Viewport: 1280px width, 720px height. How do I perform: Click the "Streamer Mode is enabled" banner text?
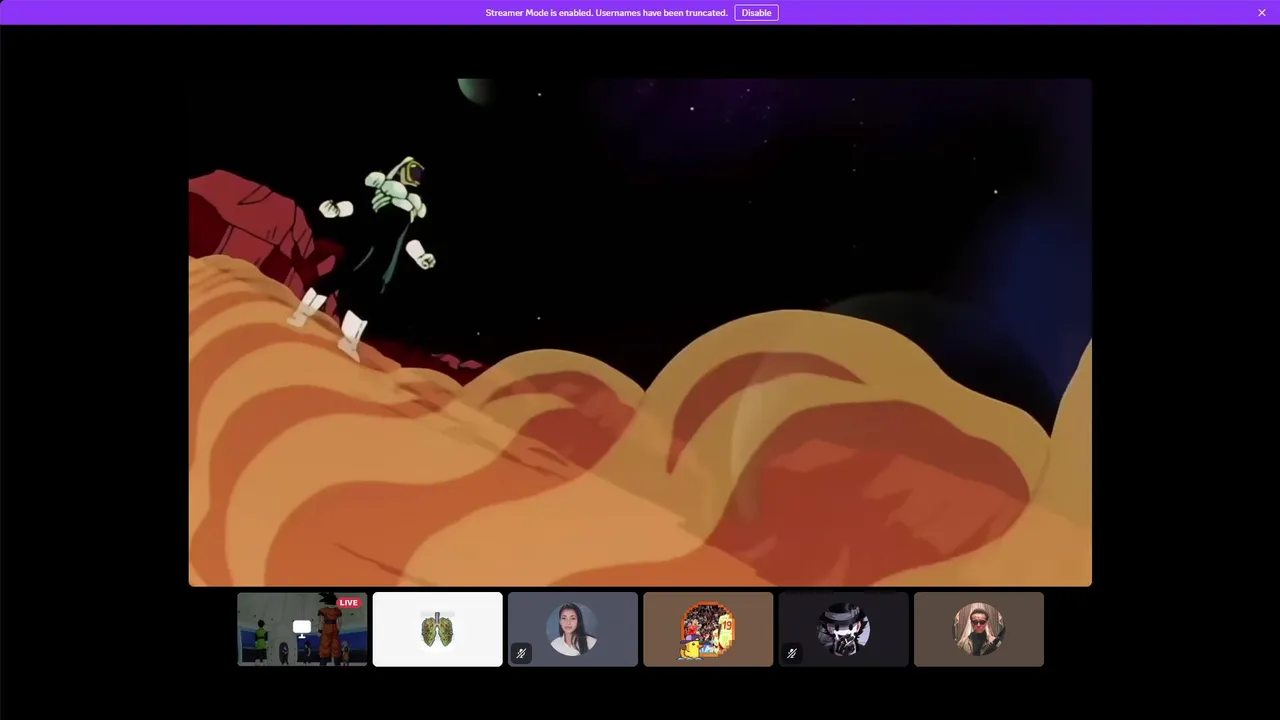(x=606, y=13)
